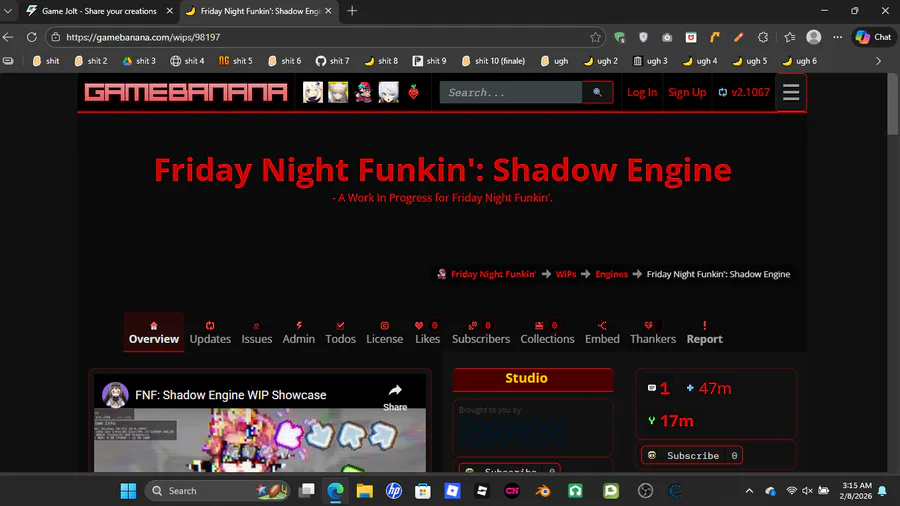The image size is (900, 506).
Task: Close the Game Jolt tab
Action: tap(170, 11)
